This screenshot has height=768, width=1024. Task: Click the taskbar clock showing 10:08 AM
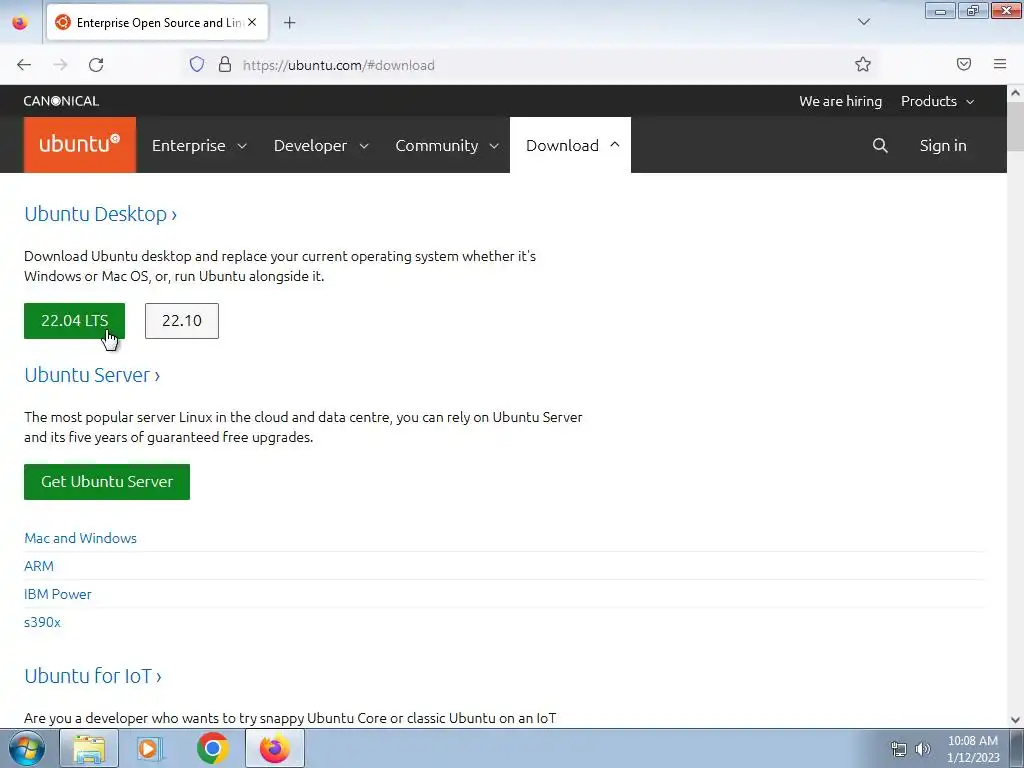[973, 749]
